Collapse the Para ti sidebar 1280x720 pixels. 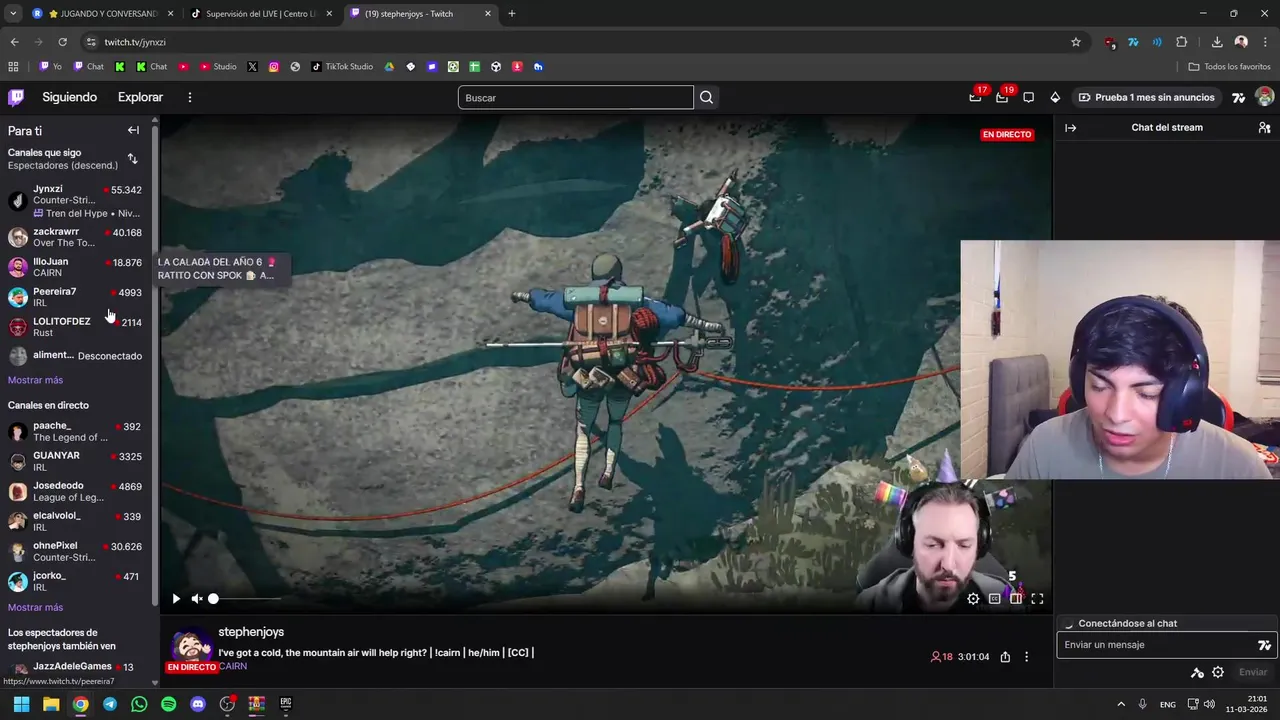(133, 130)
